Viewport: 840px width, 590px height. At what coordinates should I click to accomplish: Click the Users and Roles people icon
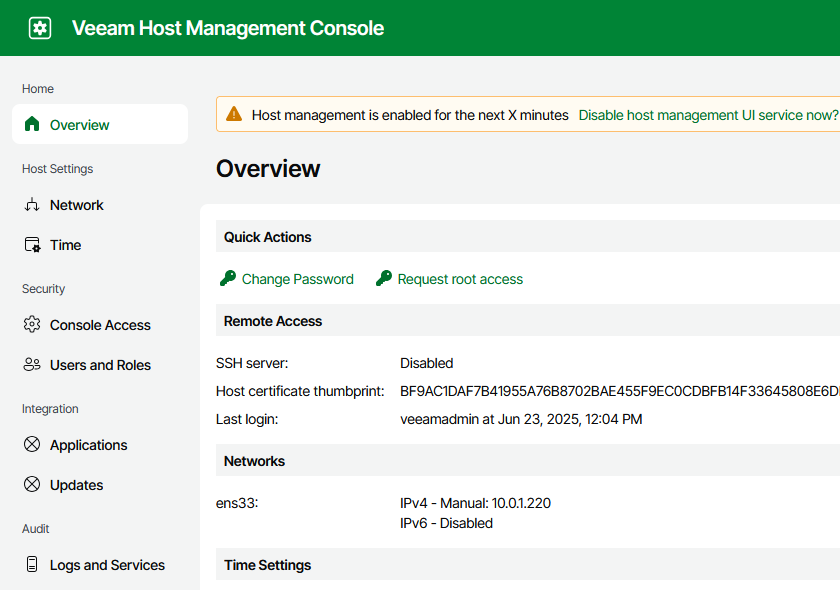(x=34, y=364)
